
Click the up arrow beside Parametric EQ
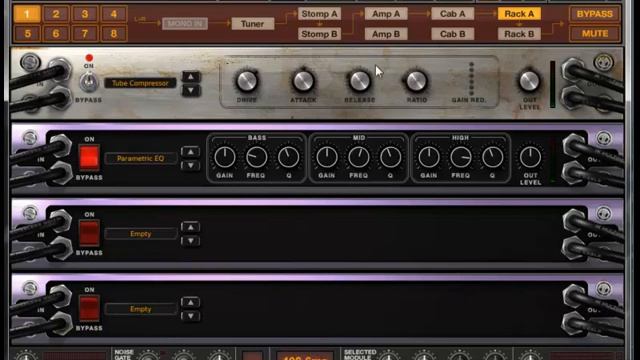click(x=191, y=152)
